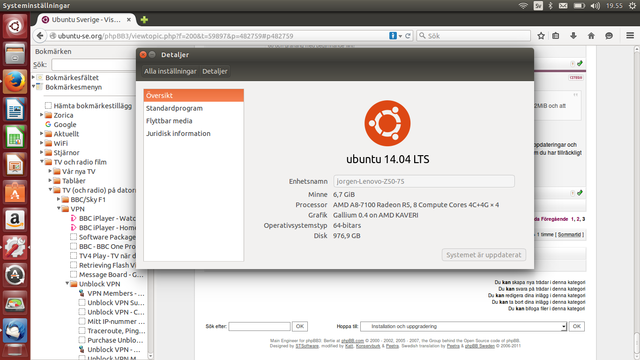Click the System Settings gear-and-wrench dock icon
This screenshot has width=640, height=360.
15,248
